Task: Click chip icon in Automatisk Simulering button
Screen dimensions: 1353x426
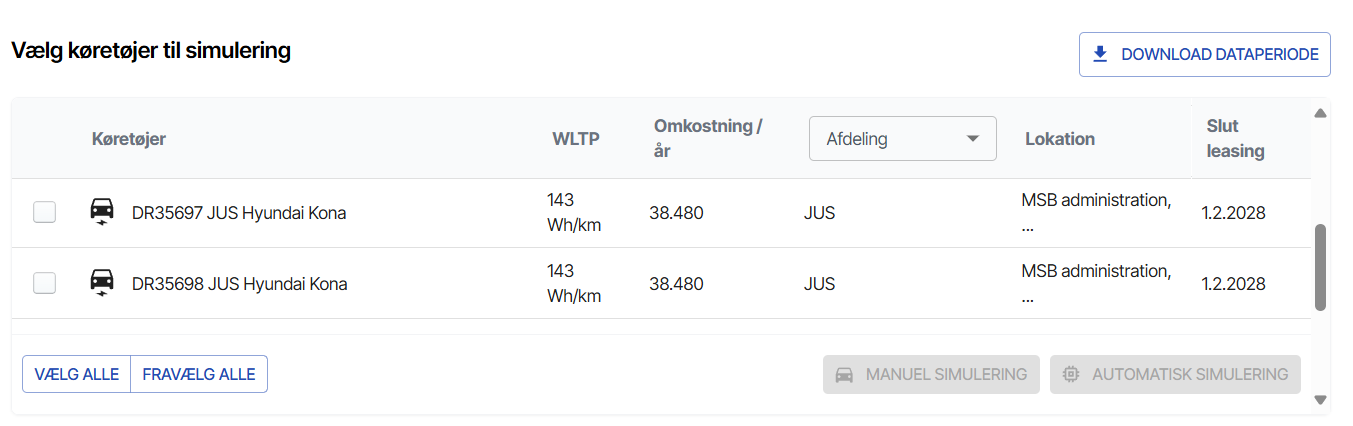Action: (1071, 374)
